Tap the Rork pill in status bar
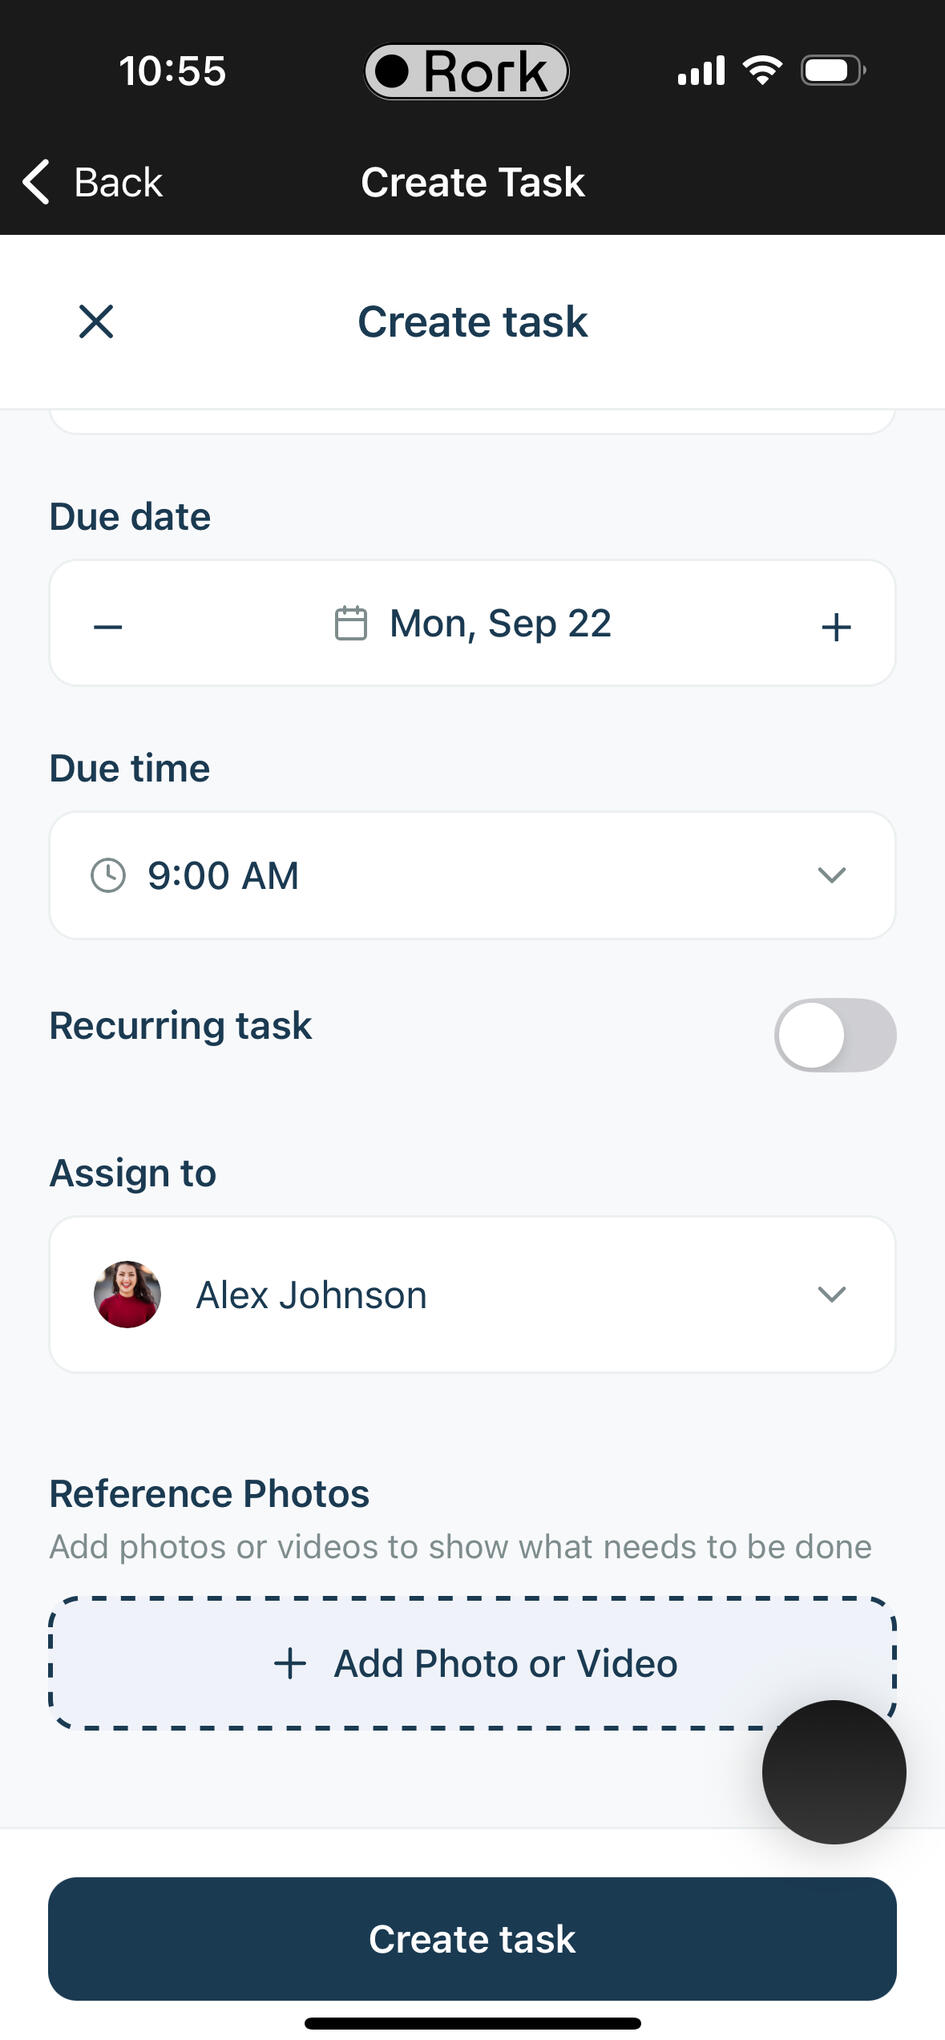Image resolution: width=945 pixels, height=2040 pixels. [x=466, y=71]
